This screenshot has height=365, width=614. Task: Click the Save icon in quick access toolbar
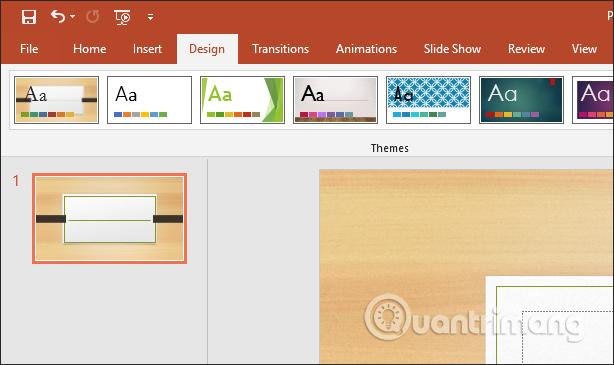(x=29, y=17)
